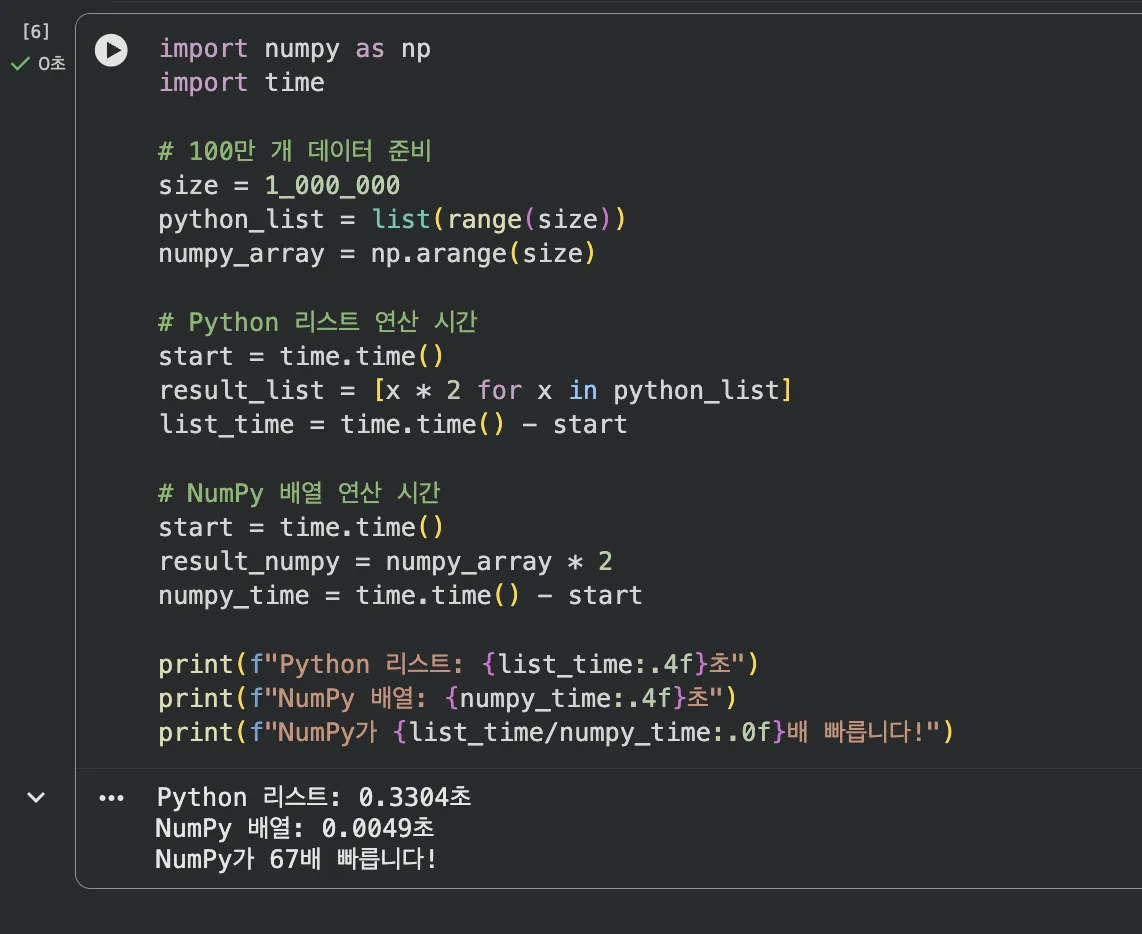Screen dimensions: 1142x934
Task: Collapse the cell output with chevron
Action: 36,797
